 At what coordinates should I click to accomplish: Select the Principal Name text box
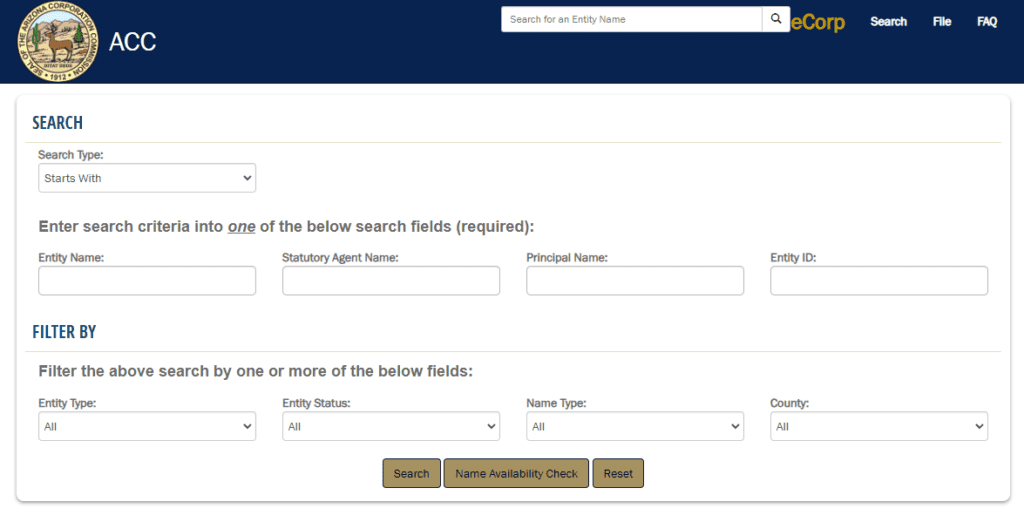pos(635,281)
